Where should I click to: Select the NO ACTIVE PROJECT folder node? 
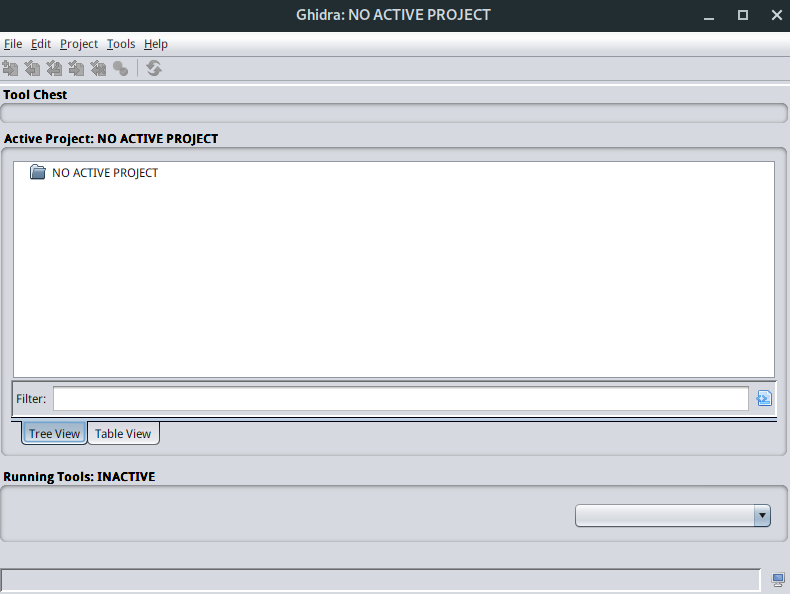pos(104,173)
